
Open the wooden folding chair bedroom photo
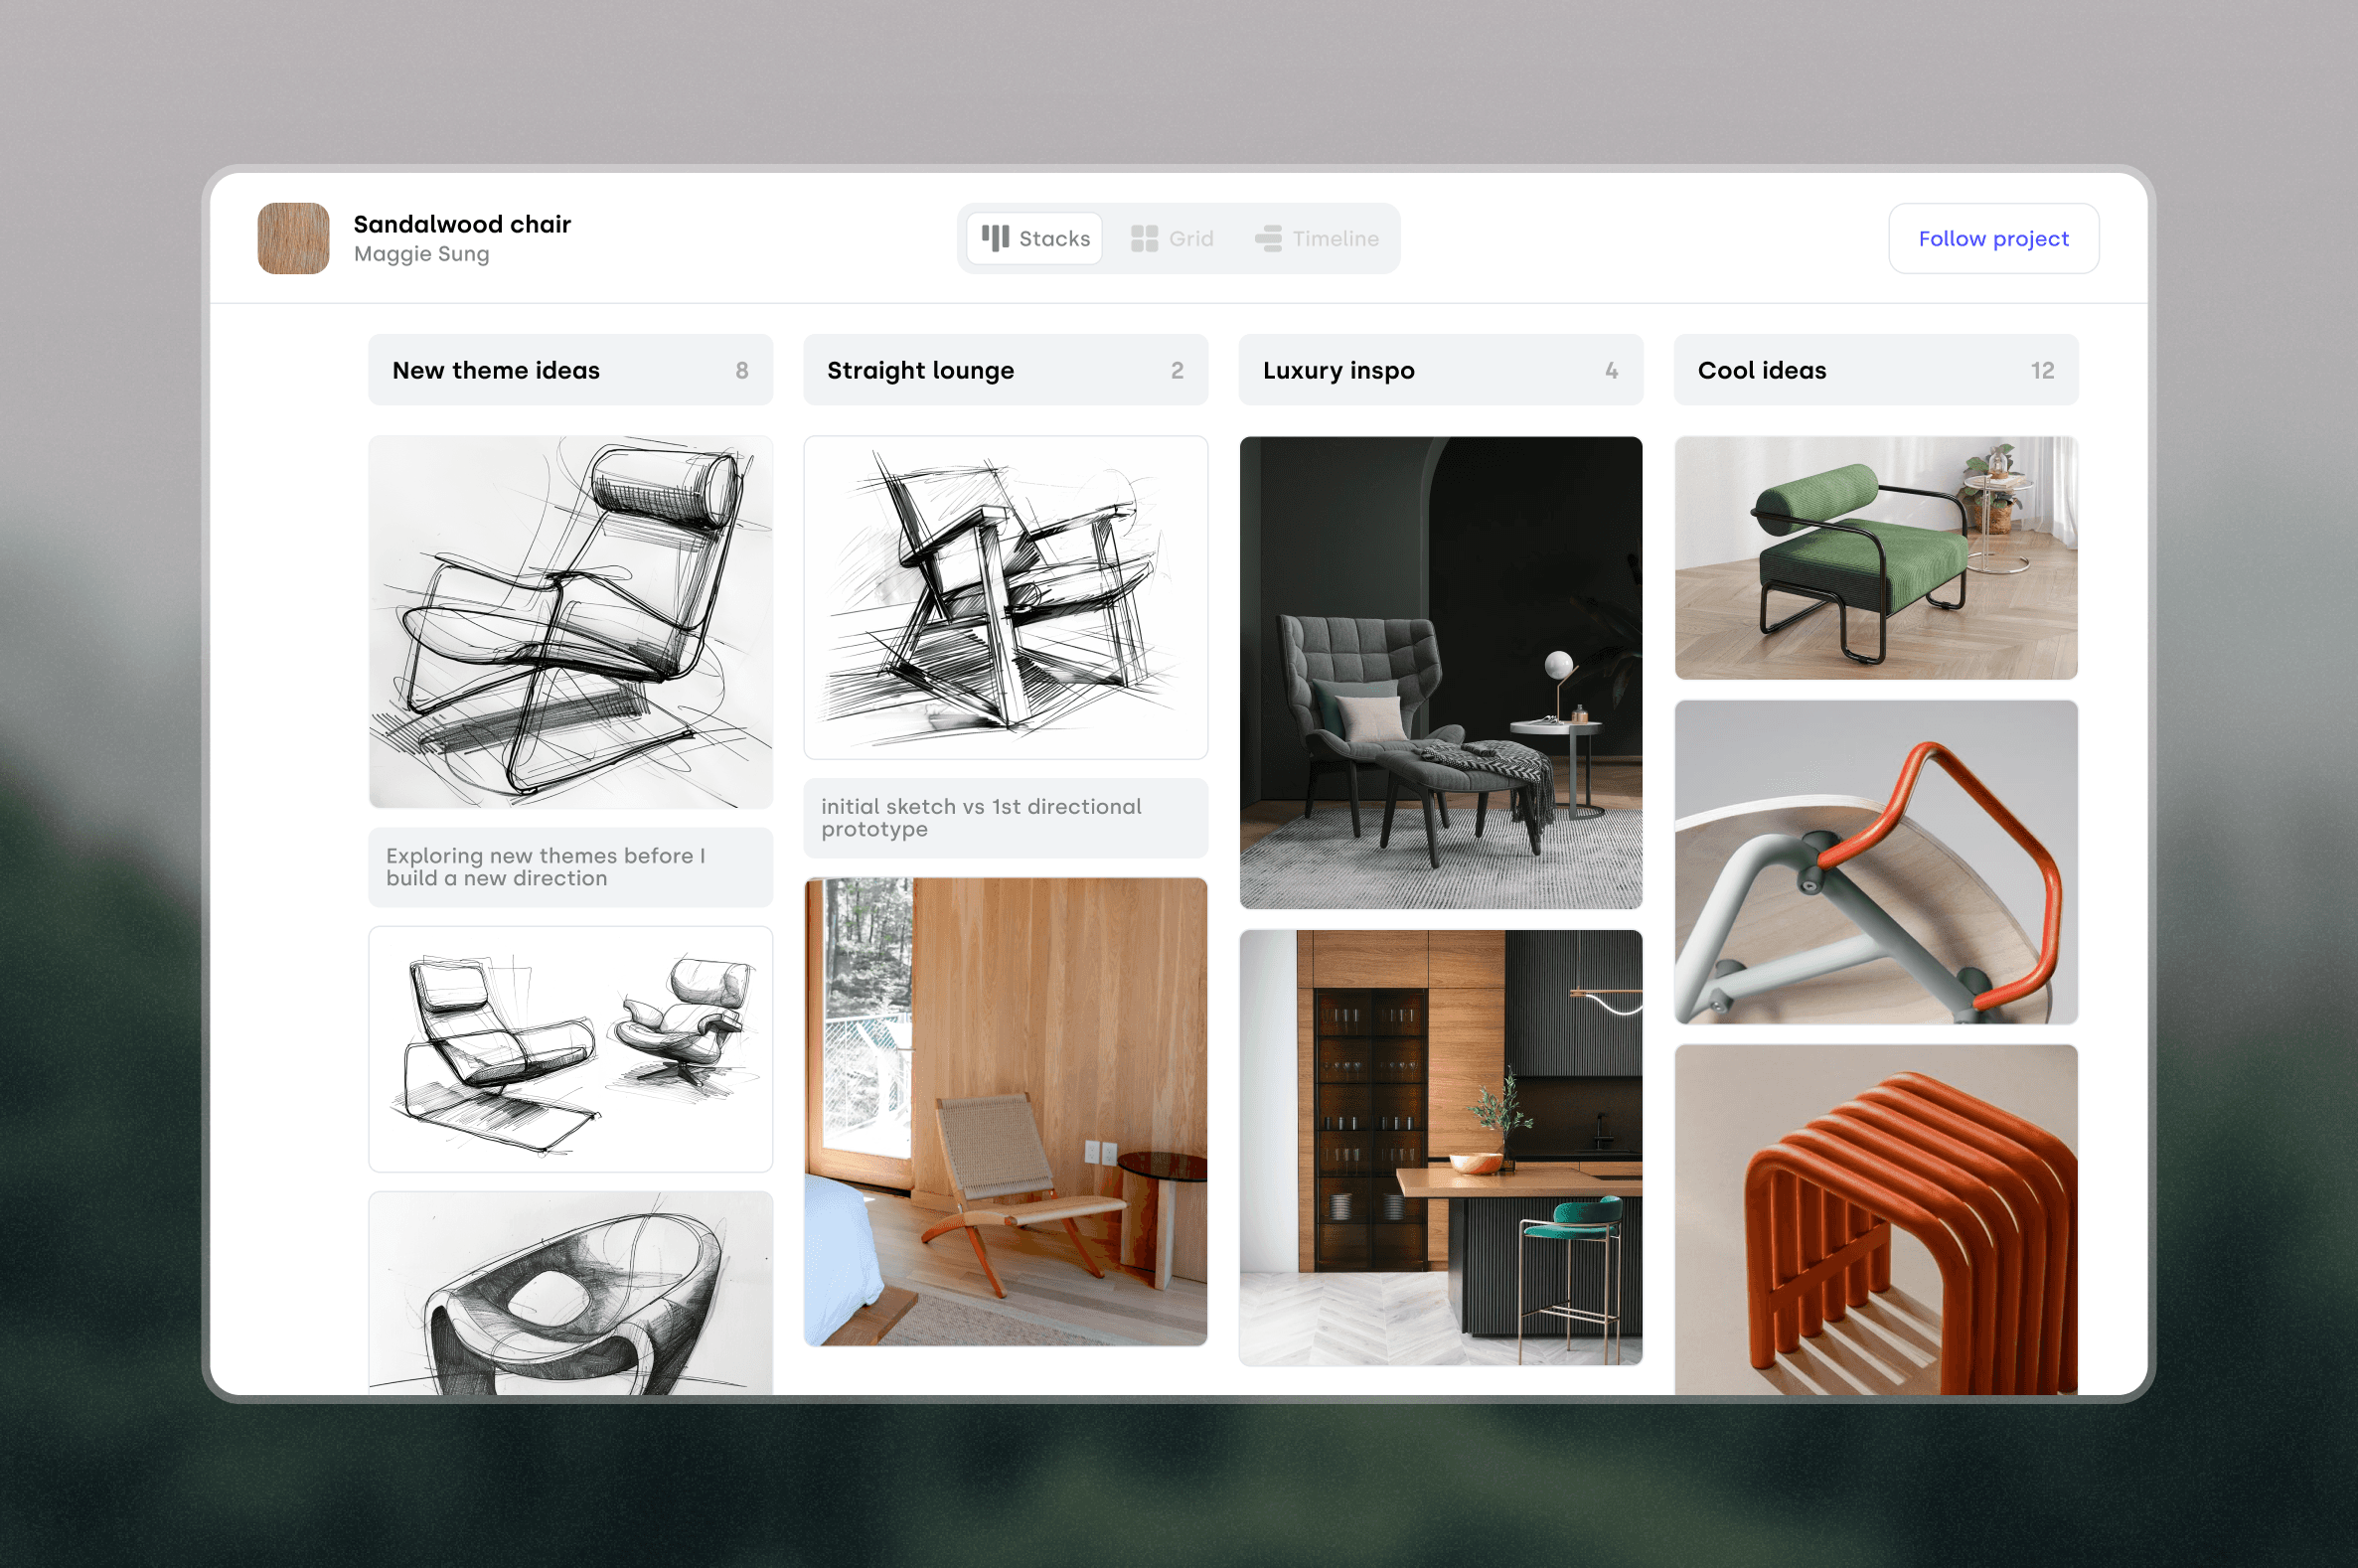coord(1005,1111)
